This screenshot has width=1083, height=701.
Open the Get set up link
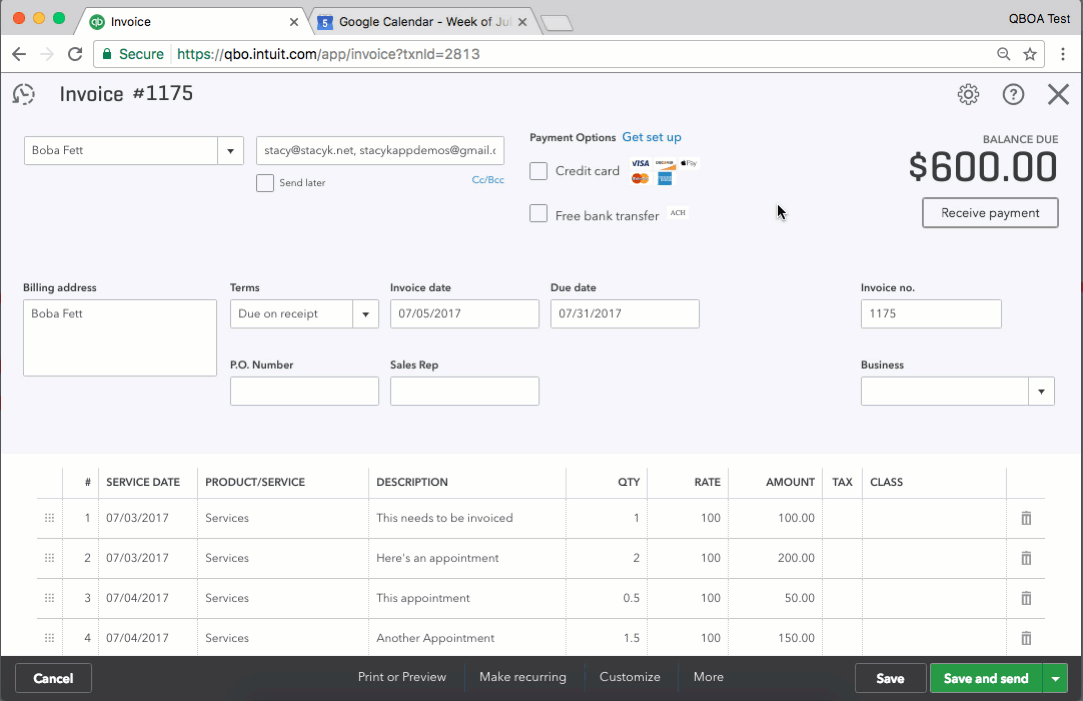pos(651,137)
